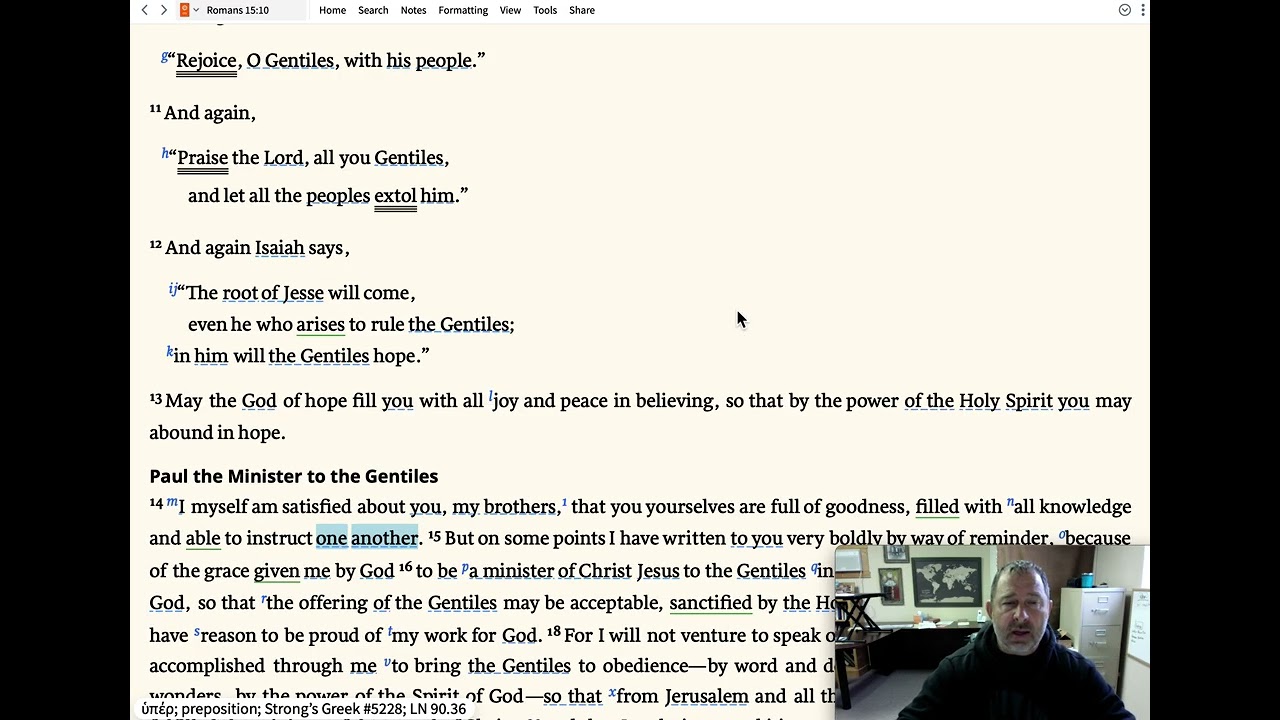Screen dimensions: 1280x720
Task: Open the three-dot panel menu
Action: pyautogui.click(x=1142, y=10)
